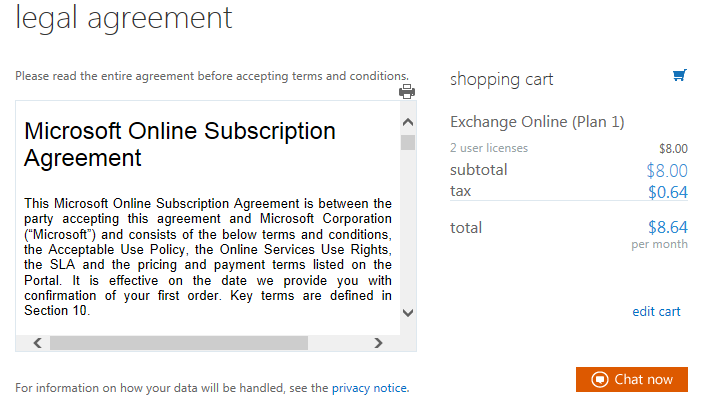Open the edit cart link
This screenshot has height=406, width=720.
[x=656, y=311]
